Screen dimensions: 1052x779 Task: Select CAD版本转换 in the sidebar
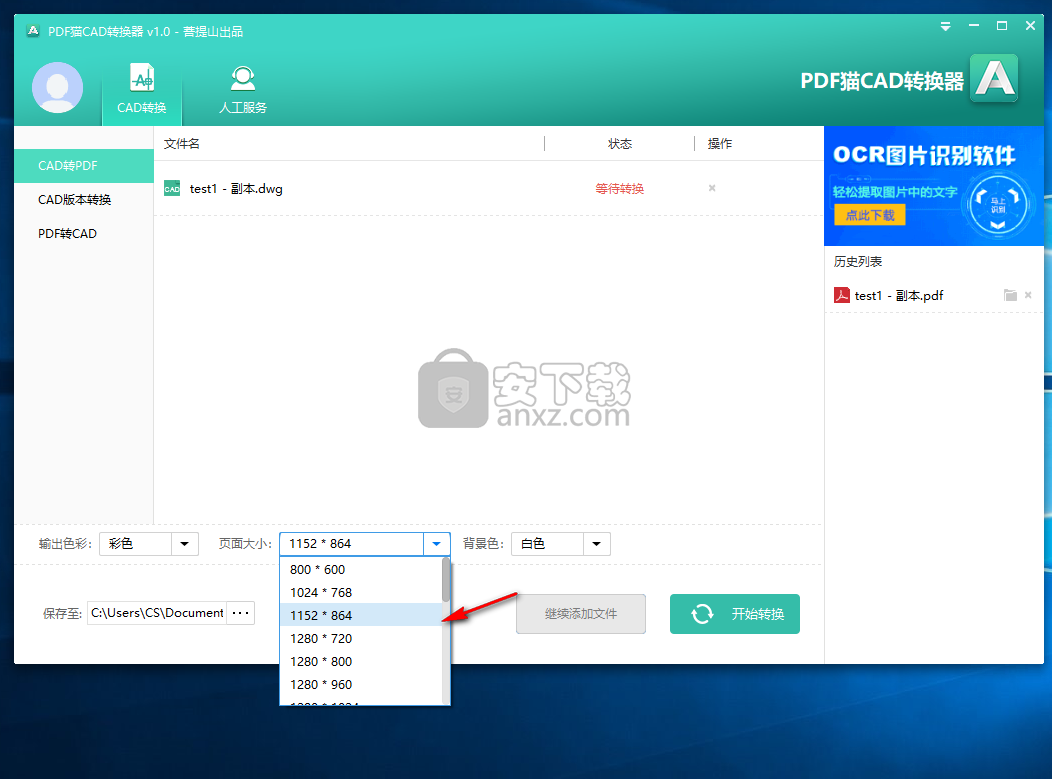(x=84, y=200)
